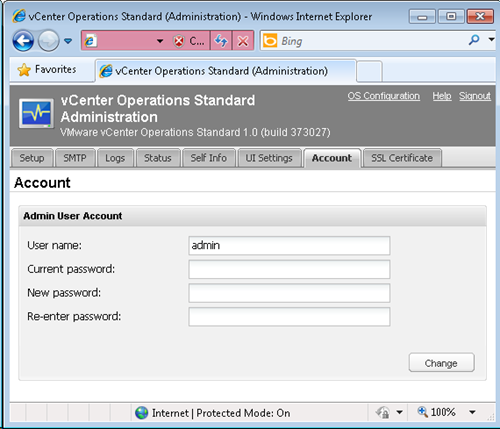
Task: Click the Internet zone globe icon
Action: [x=142, y=413]
